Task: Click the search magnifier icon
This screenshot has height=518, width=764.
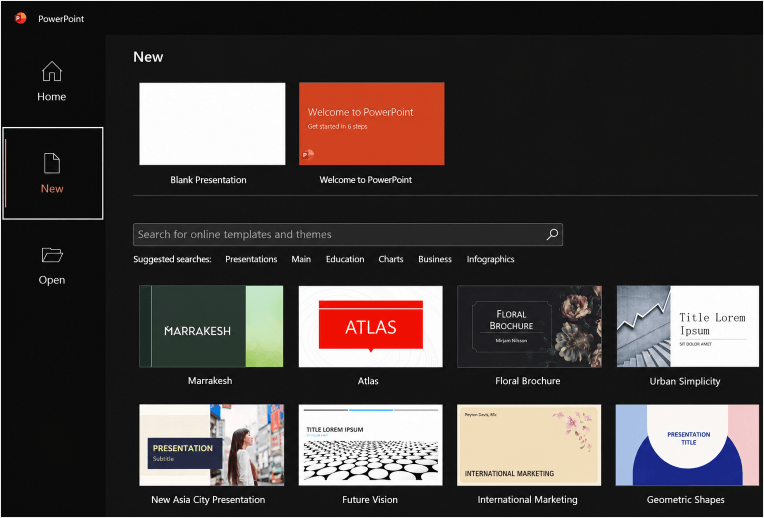Action: 552,234
